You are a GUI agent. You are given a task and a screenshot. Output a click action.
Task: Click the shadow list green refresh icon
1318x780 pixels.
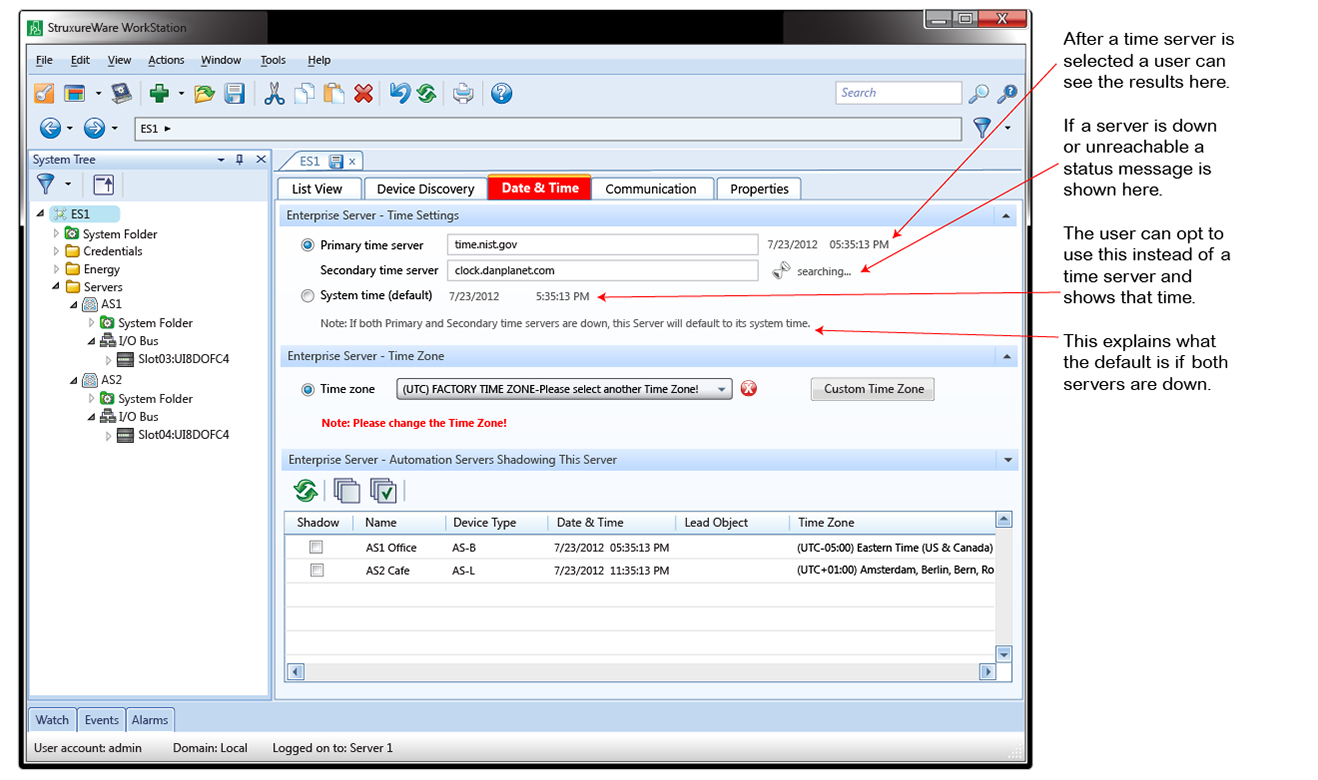coord(306,490)
